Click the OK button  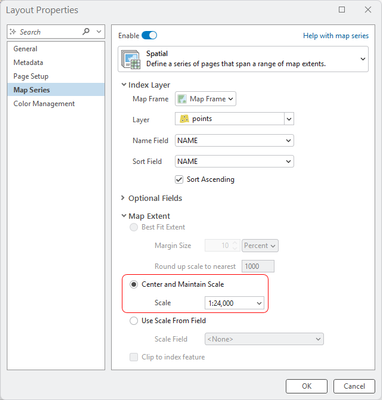point(307,386)
